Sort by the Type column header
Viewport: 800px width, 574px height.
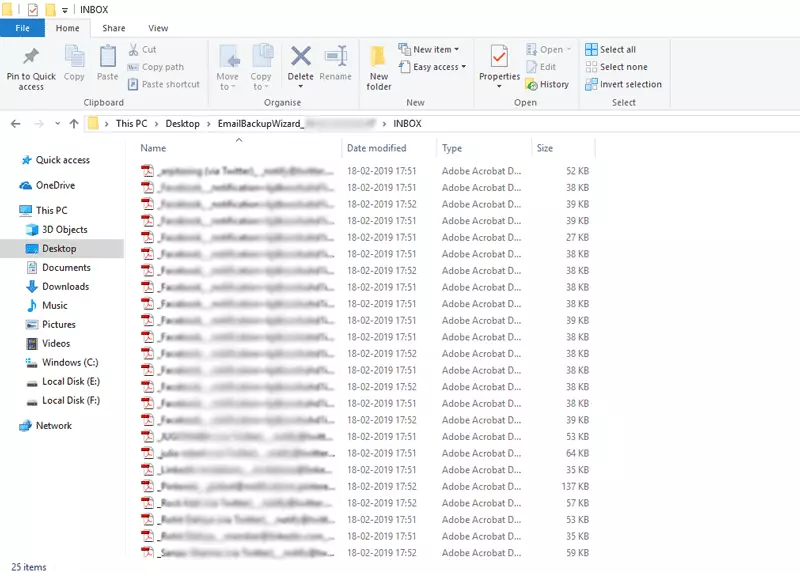tap(452, 148)
